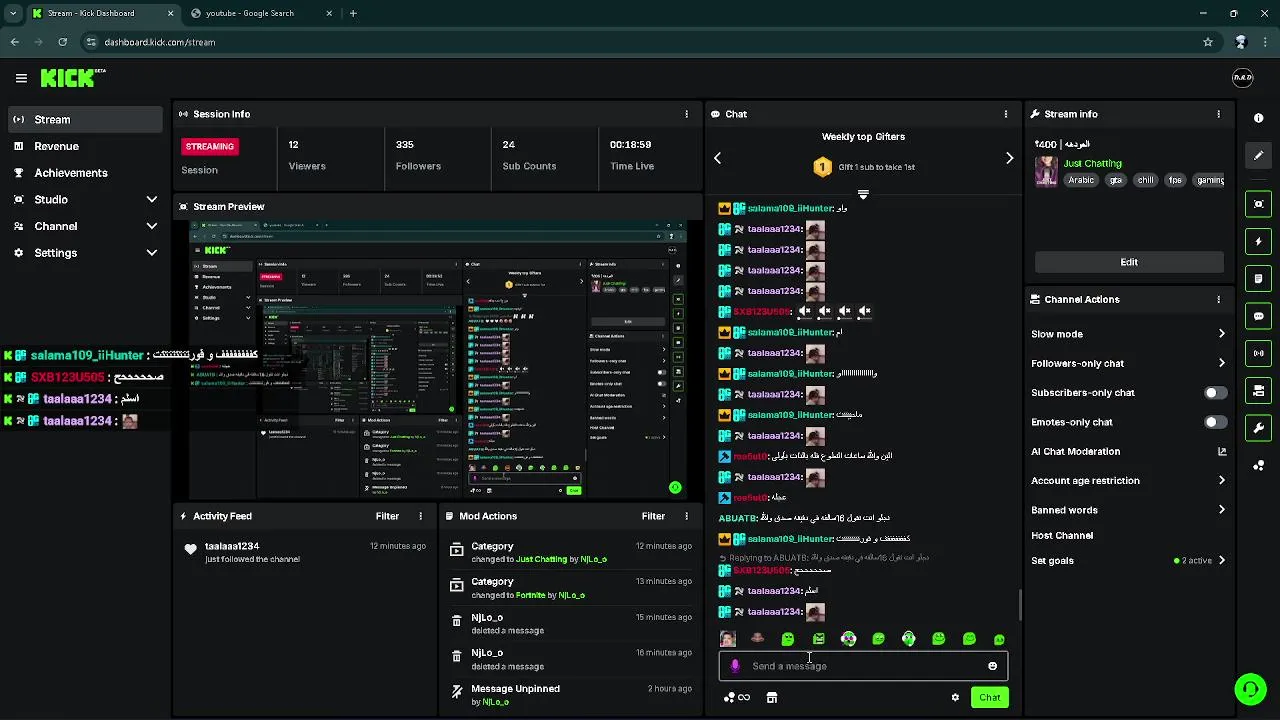Image resolution: width=1280 pixels, height=720 pixels.
Task: Open the green headset support button
Action: (1250, 690)
